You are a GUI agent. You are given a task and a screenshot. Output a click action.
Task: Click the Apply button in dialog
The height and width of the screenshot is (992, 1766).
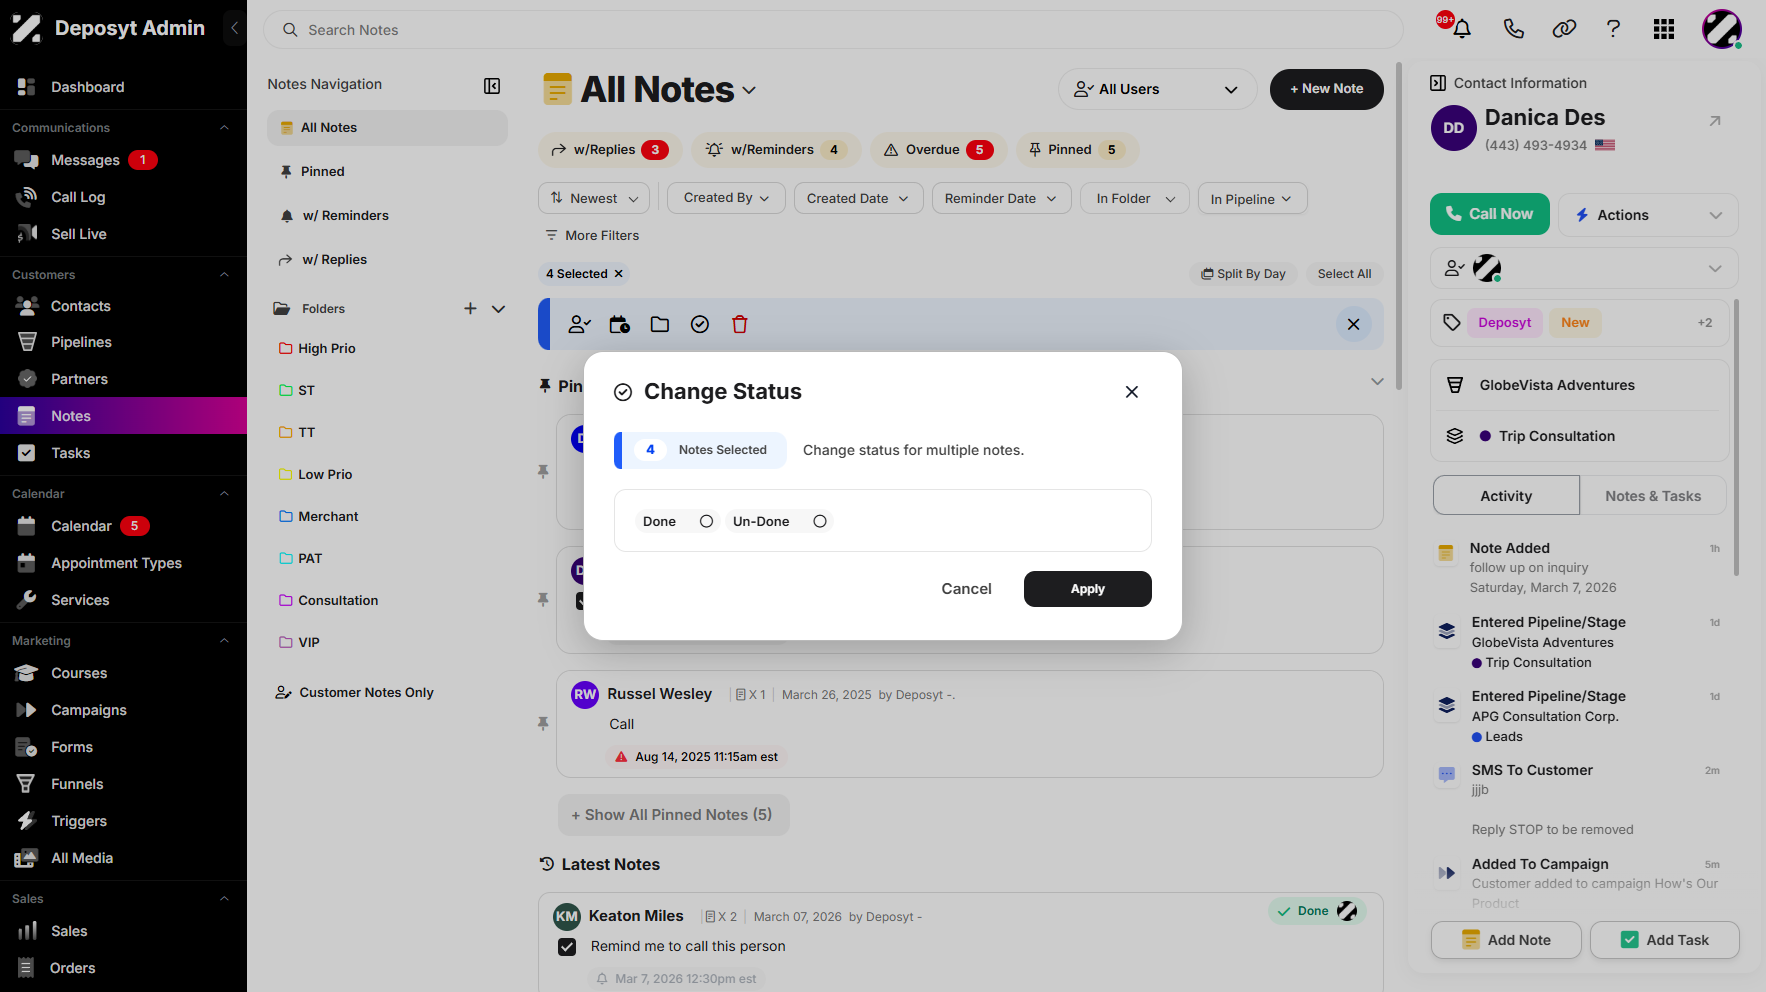tap(1088, 589)
